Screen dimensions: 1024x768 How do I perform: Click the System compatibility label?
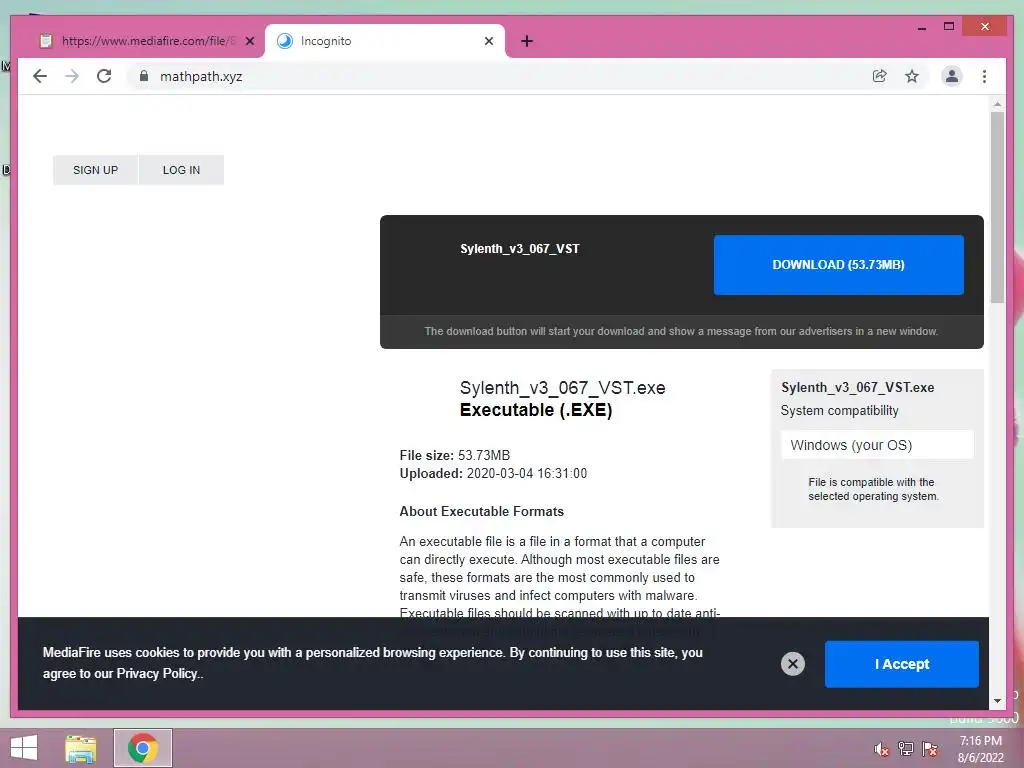(839, 411)
